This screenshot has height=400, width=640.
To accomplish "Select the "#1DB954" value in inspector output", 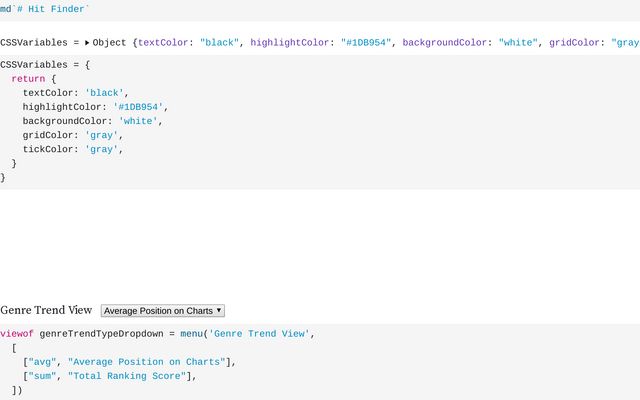I will click(366, 43).
